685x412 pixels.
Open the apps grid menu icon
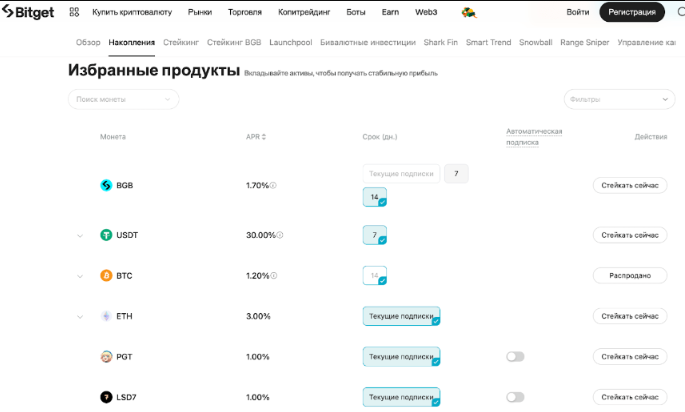74,12
